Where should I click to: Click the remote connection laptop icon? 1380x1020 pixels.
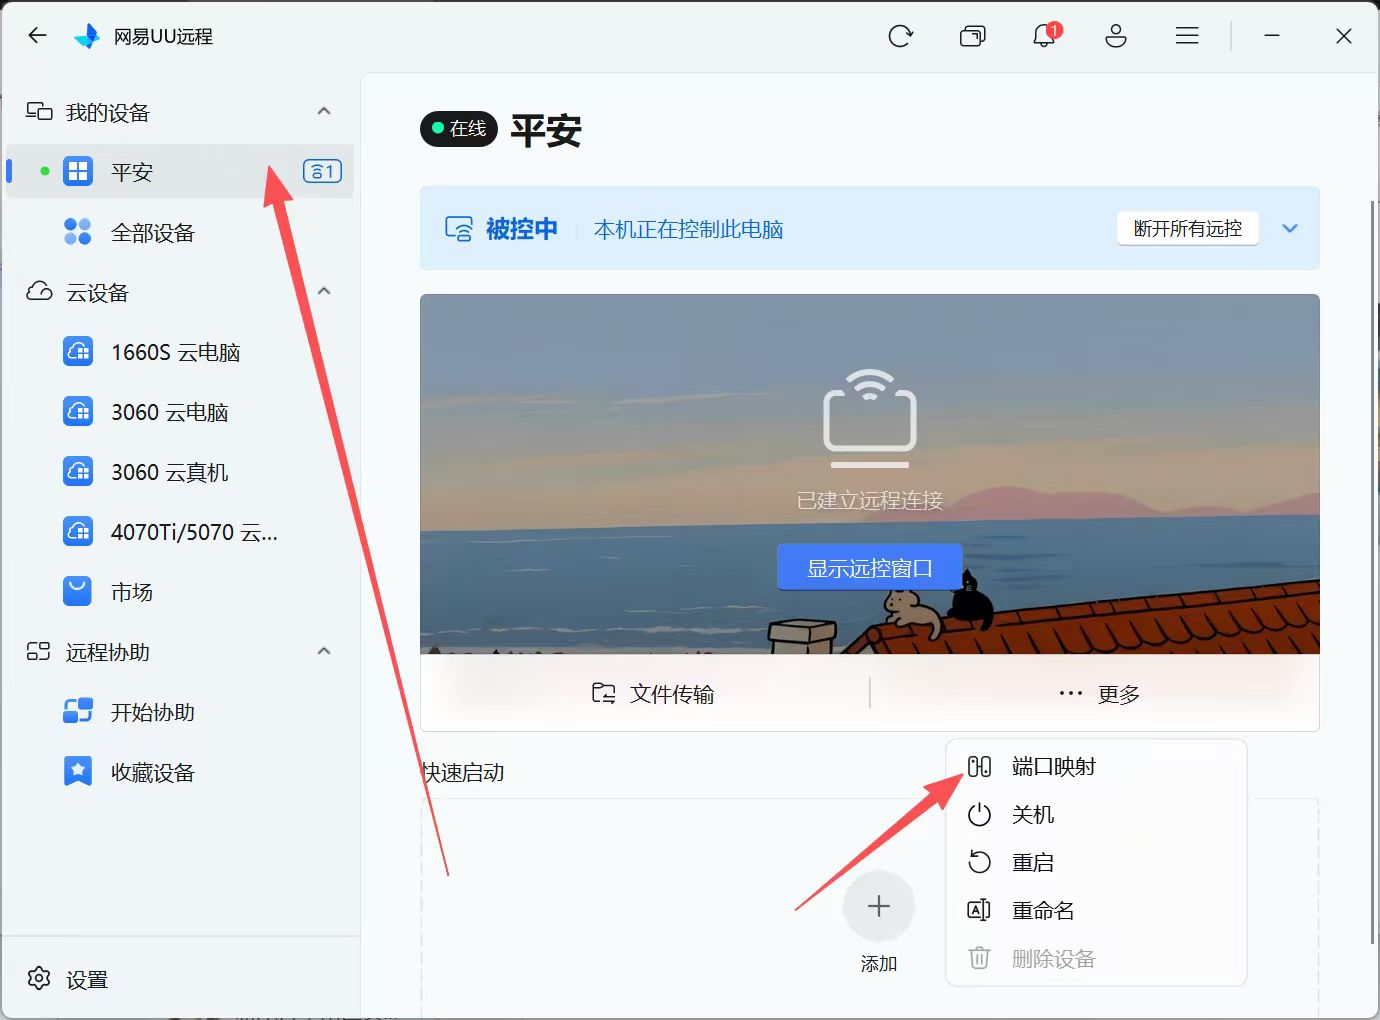click(x=870, y=418)
